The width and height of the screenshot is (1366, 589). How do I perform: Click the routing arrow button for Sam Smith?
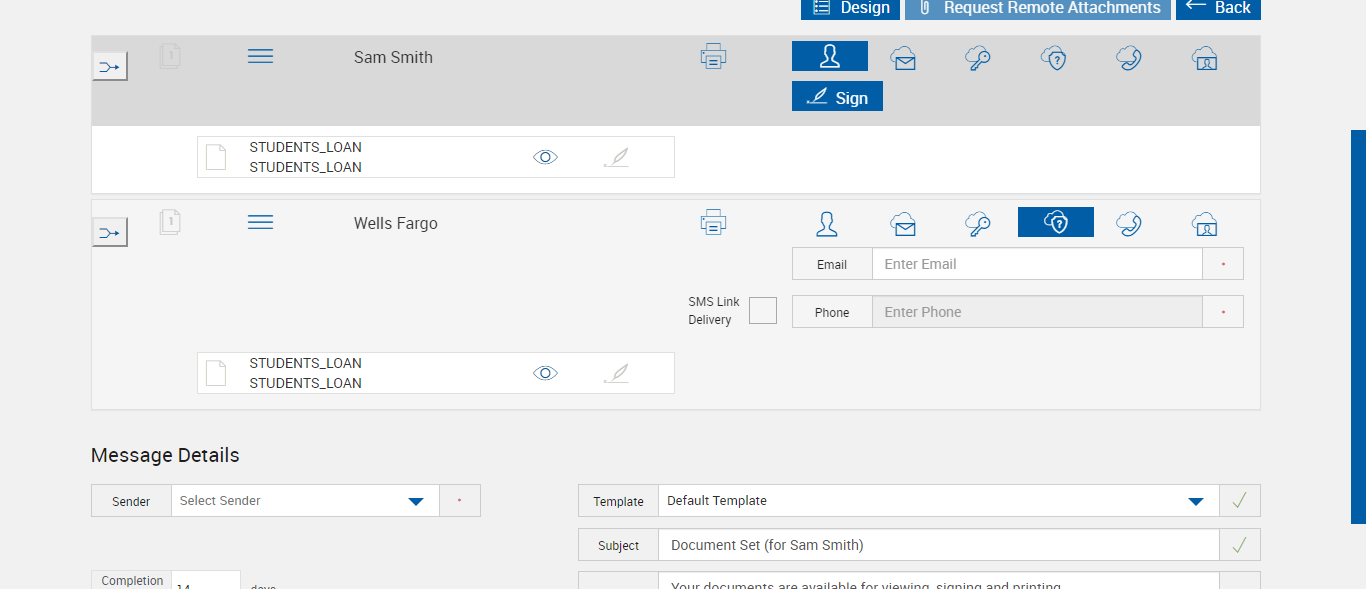tap(109, 67)
